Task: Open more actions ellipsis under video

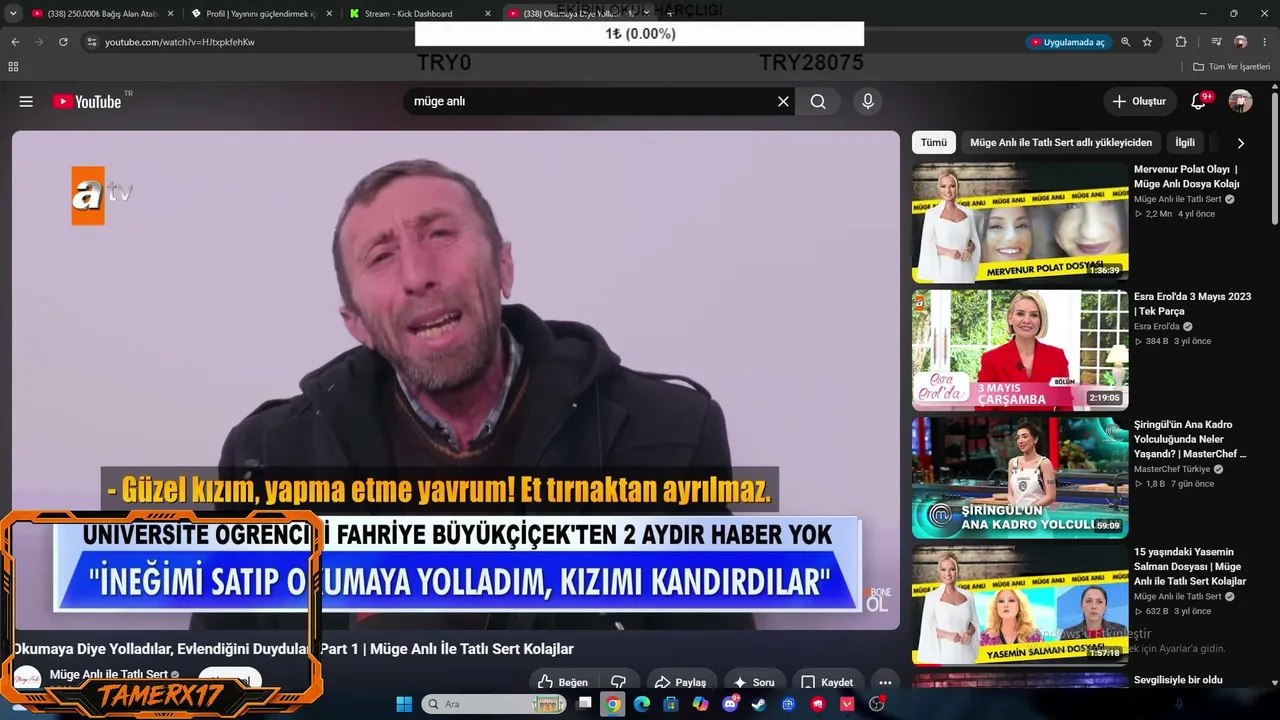Action: coord(884,682)
